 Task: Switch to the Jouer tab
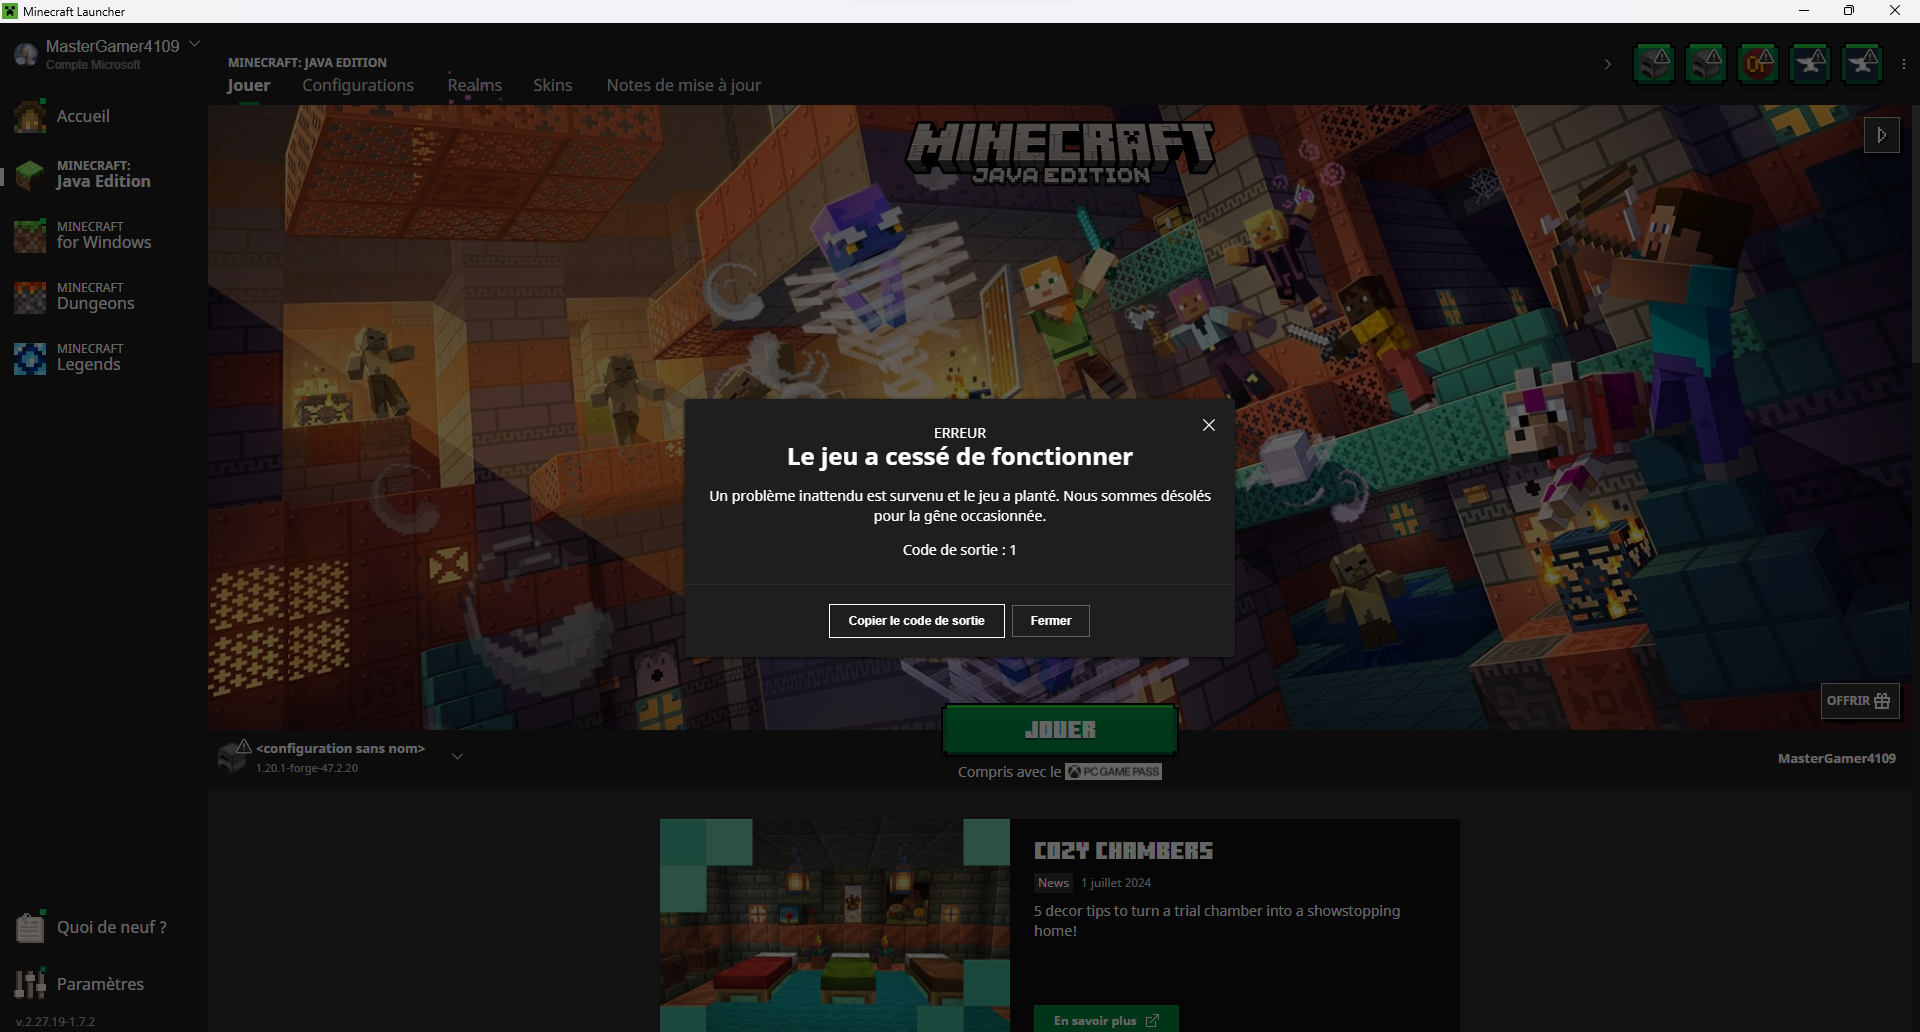pos(248,86)
